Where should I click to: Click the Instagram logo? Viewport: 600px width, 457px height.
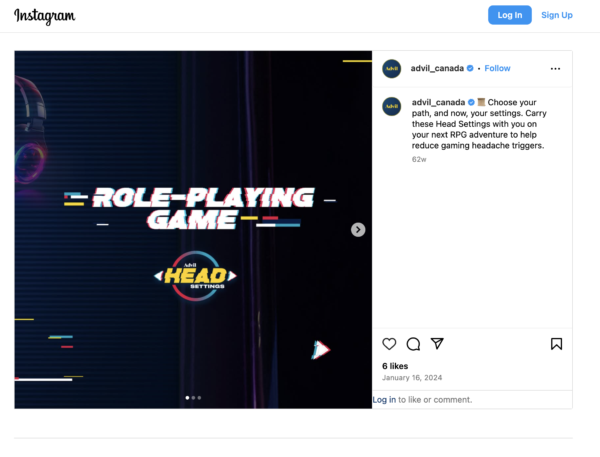point(44,16)
